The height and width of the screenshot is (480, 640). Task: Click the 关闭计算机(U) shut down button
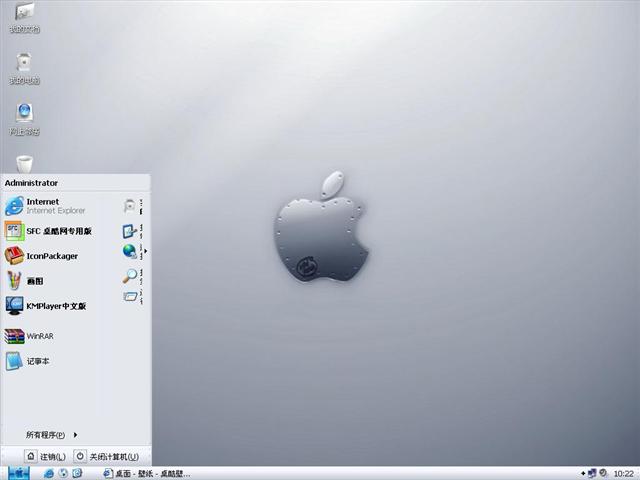pyautogui.click(x=107, y=456)
